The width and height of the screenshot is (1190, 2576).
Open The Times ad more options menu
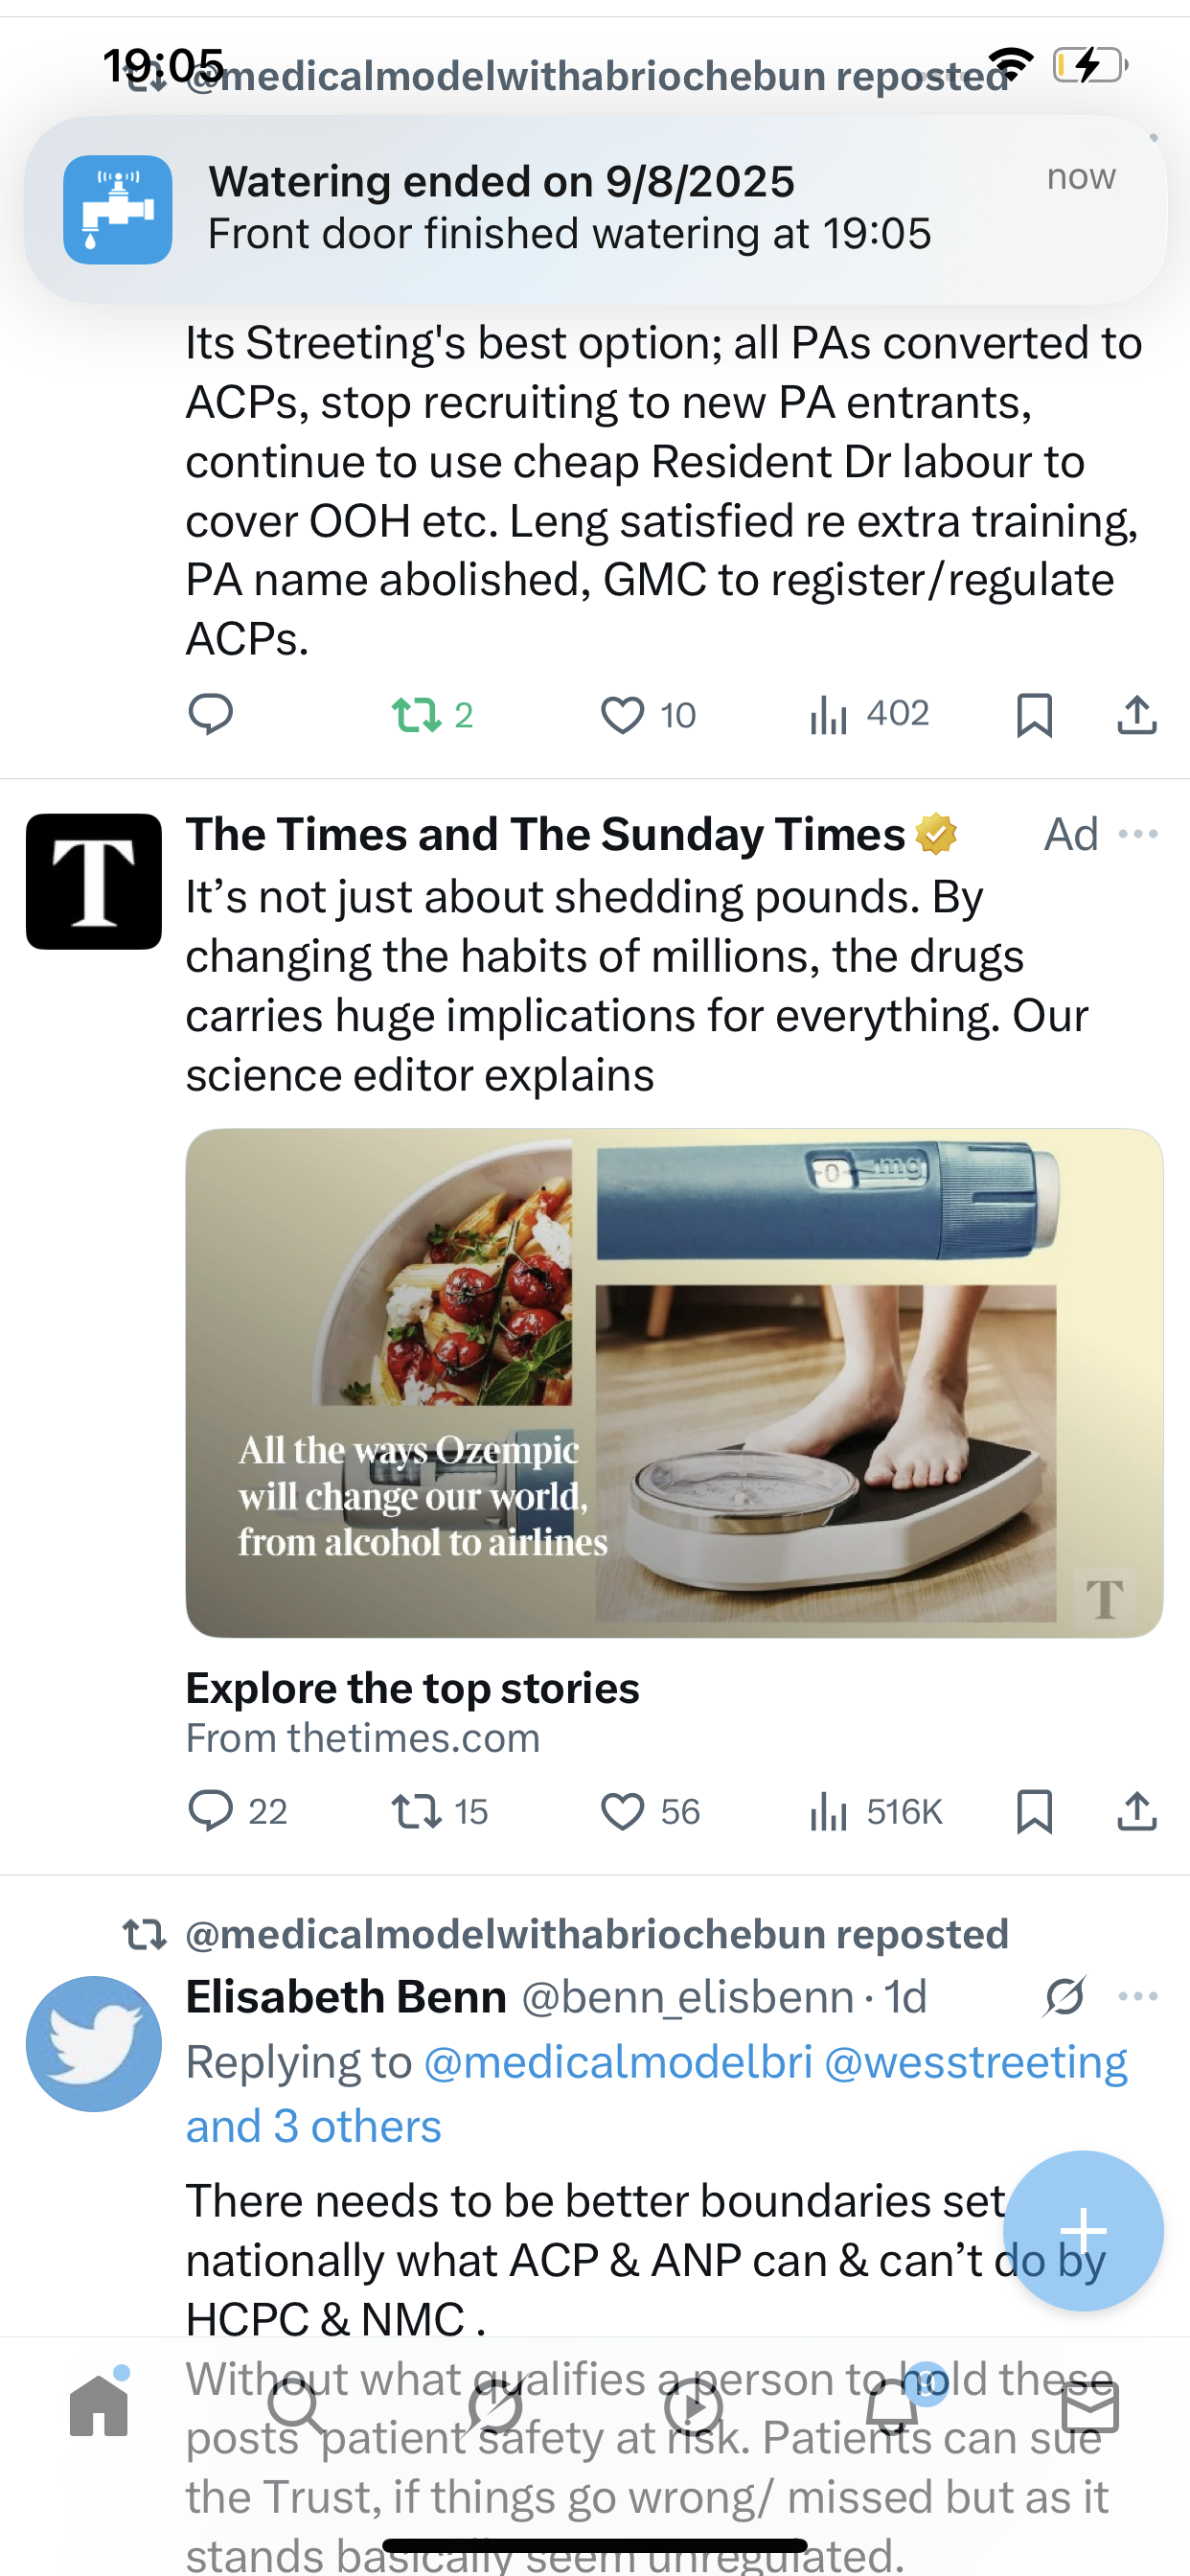tap(1138, 834)
